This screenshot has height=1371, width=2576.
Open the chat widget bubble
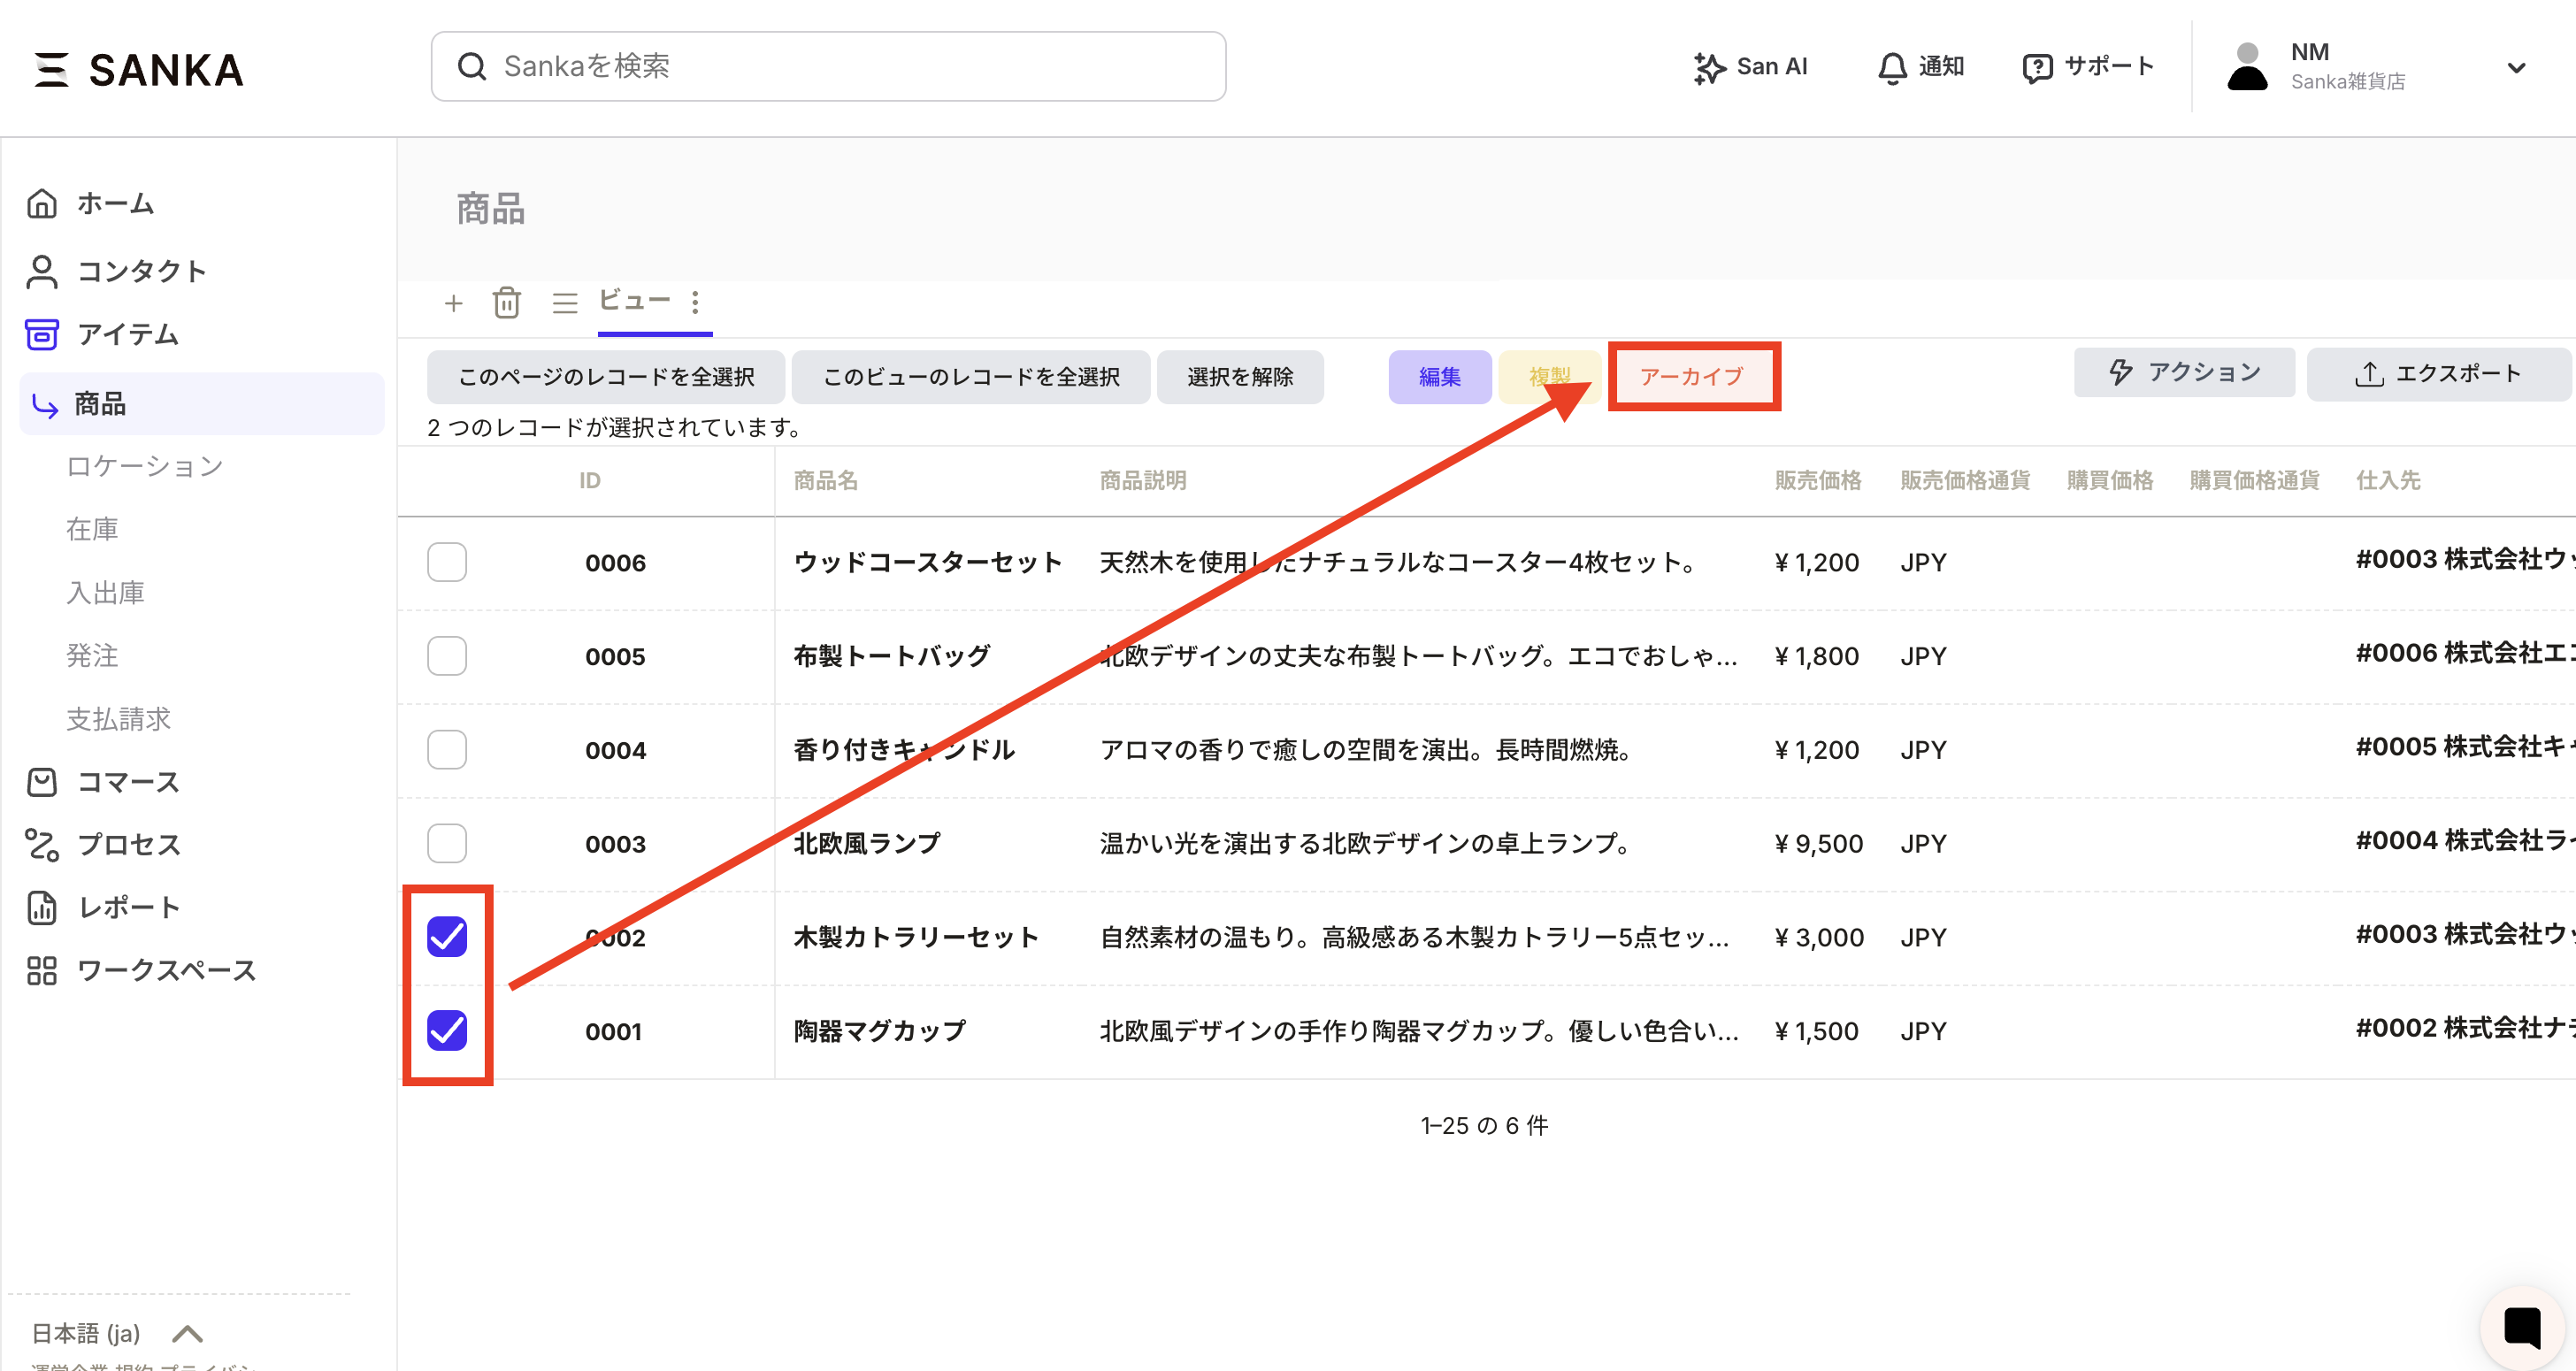click(x=2522, y=1327)
